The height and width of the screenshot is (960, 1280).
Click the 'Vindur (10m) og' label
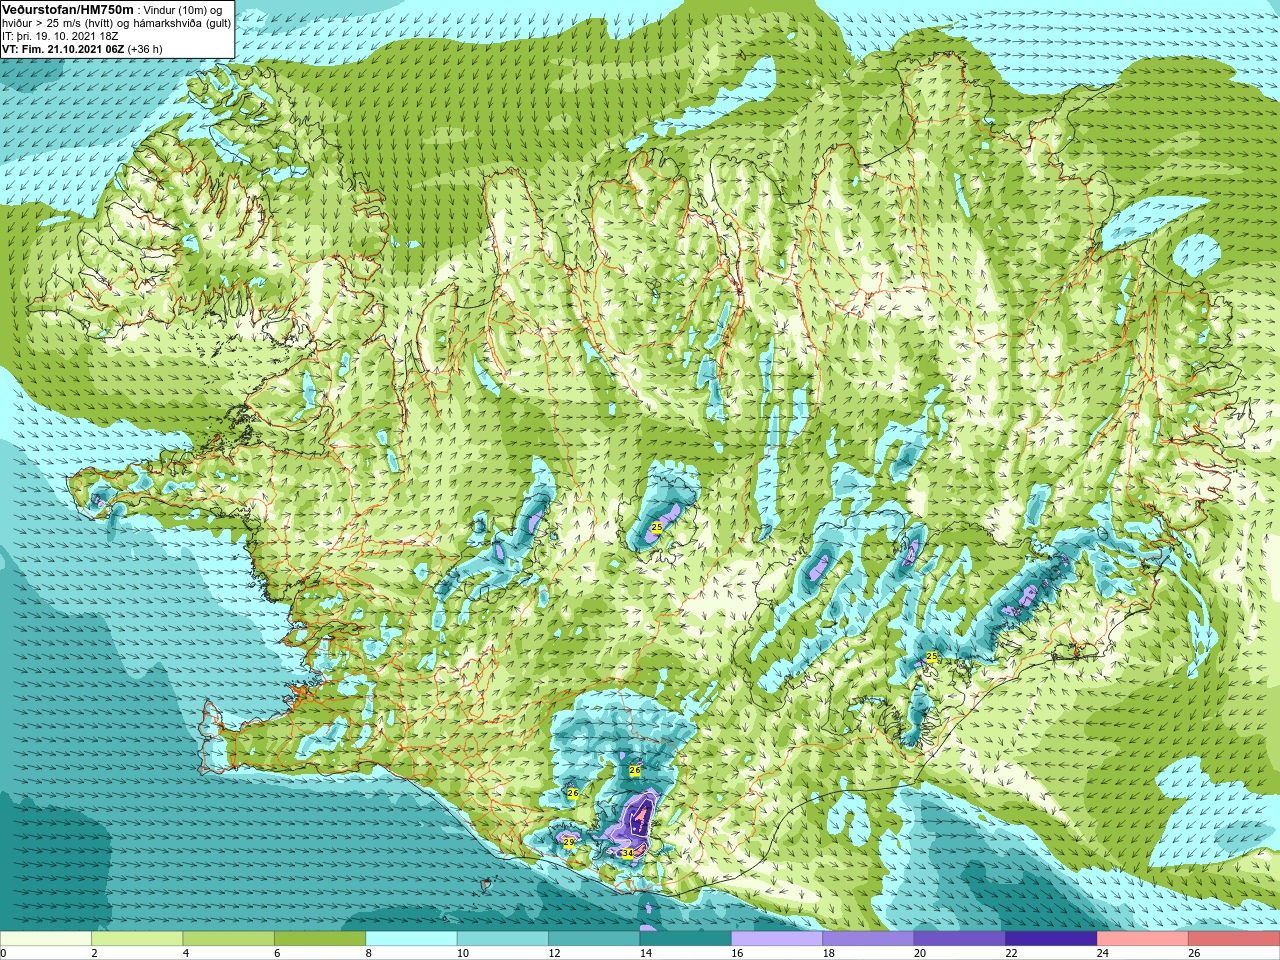tap(182, 10)
